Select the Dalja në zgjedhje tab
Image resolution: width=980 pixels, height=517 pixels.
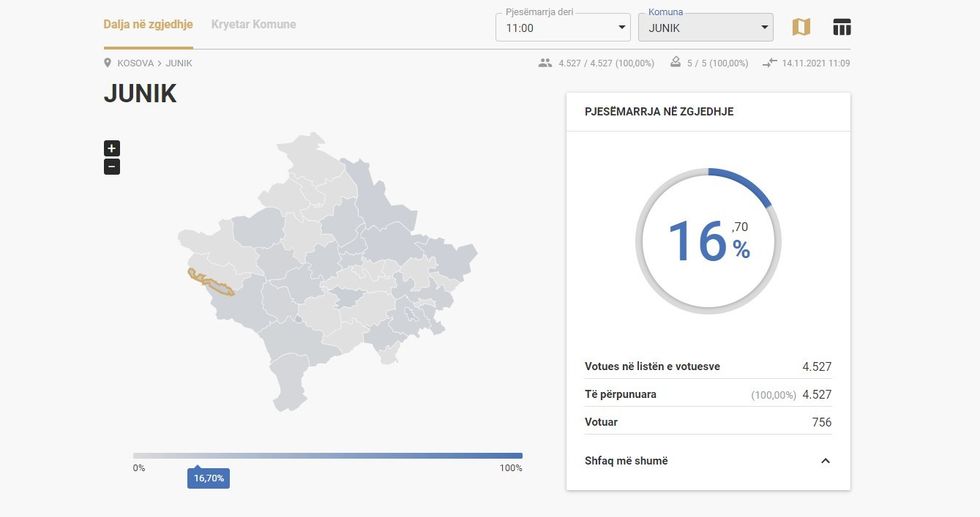click(x=148, y=24)
